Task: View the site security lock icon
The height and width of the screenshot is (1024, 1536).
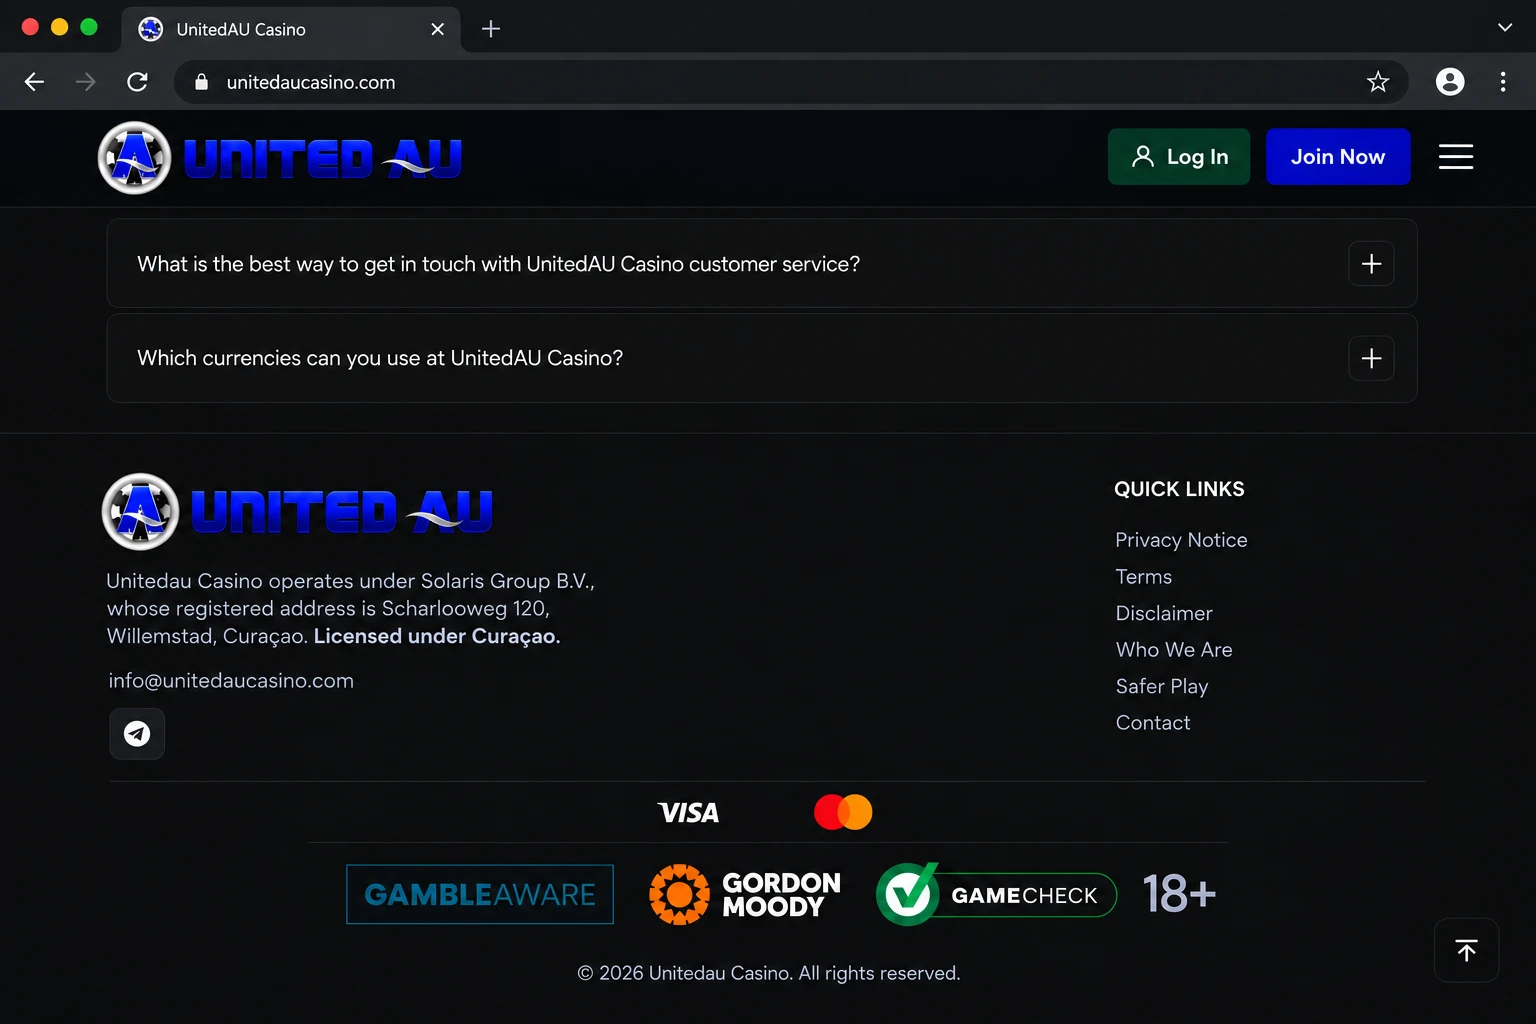Action: (201, 82)
